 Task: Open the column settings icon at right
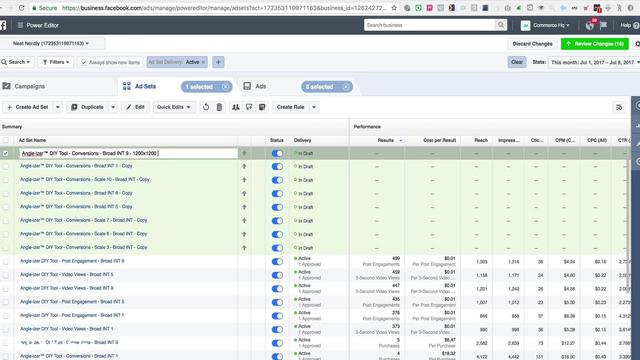click(619, 107)
